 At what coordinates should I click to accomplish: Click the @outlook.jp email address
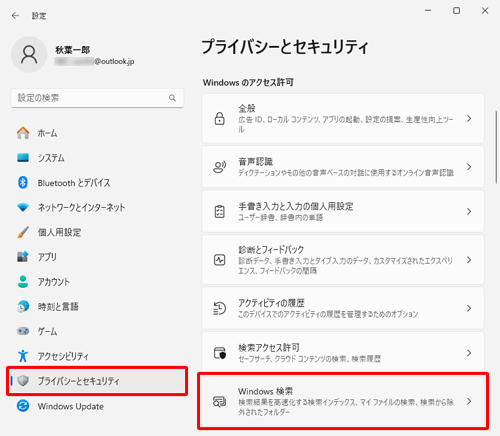pos(95,61)
